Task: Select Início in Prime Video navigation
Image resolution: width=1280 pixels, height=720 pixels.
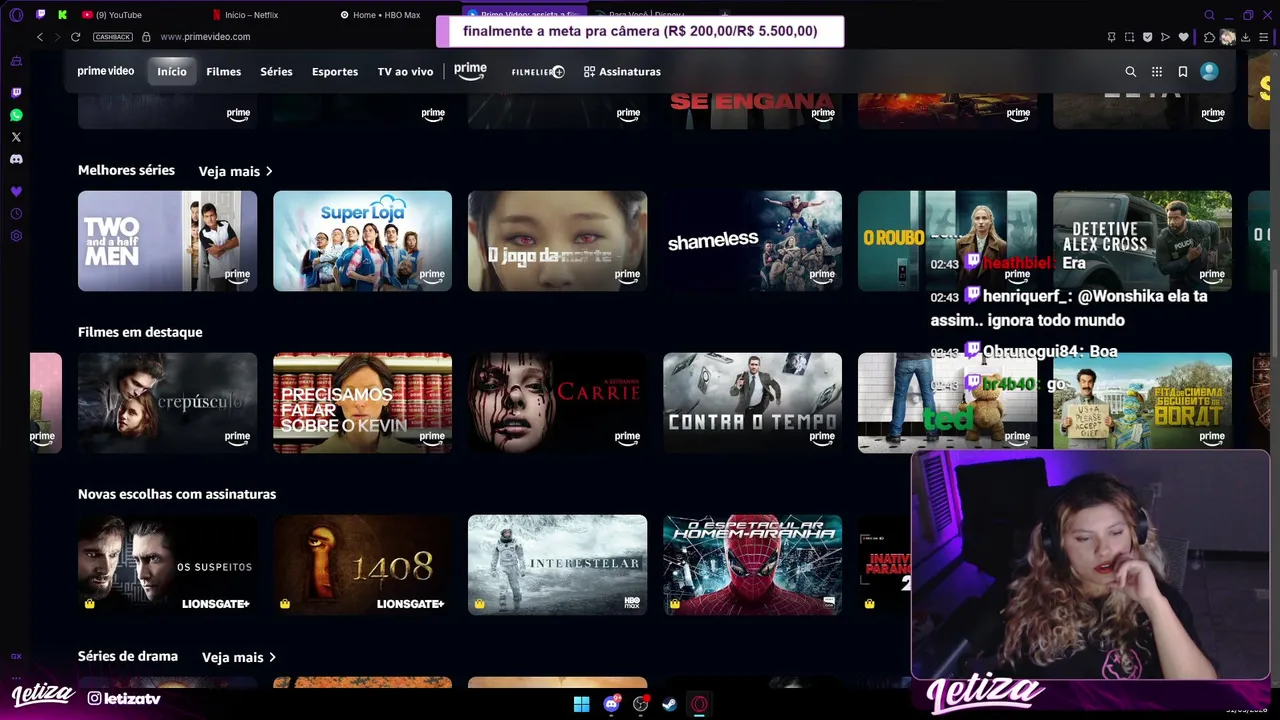Action: (172, 72)
